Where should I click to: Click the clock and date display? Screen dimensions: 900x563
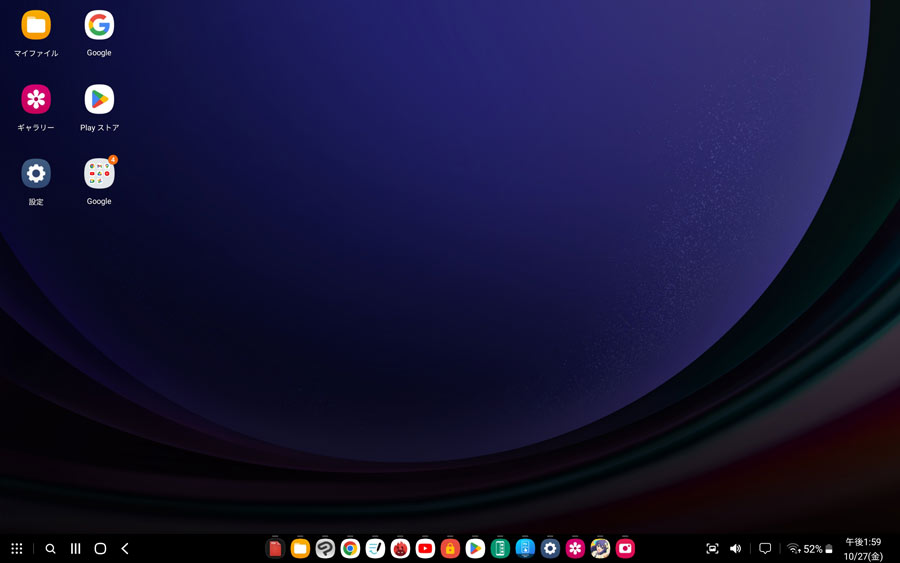863,549
